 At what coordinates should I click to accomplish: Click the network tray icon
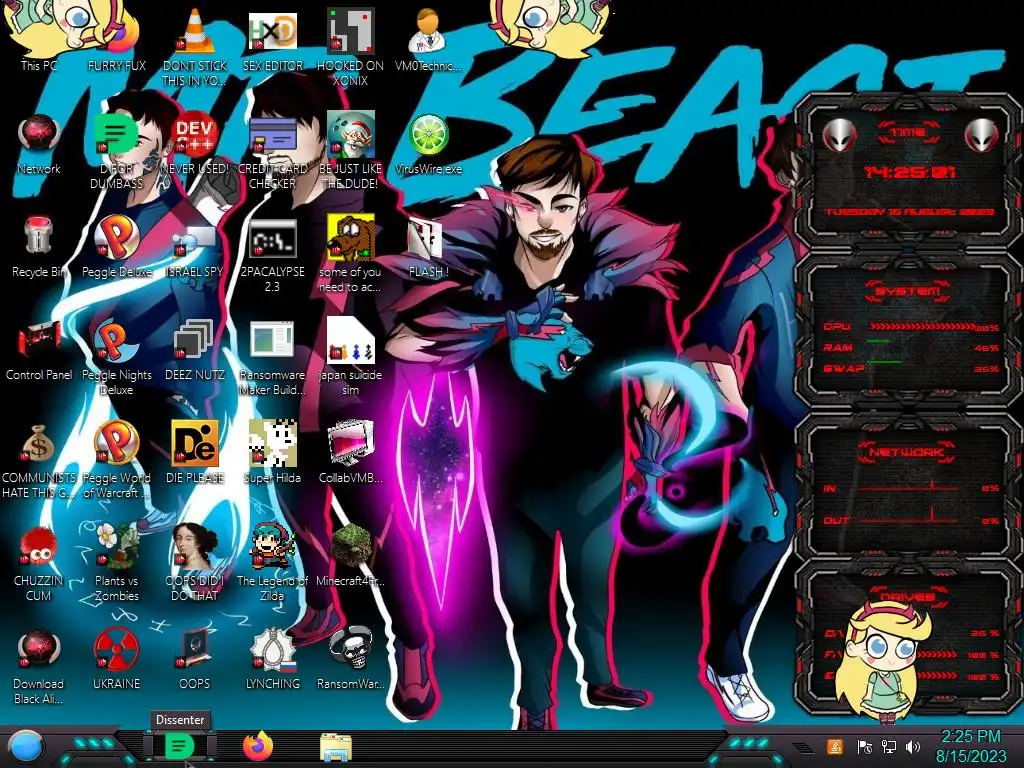889,746
